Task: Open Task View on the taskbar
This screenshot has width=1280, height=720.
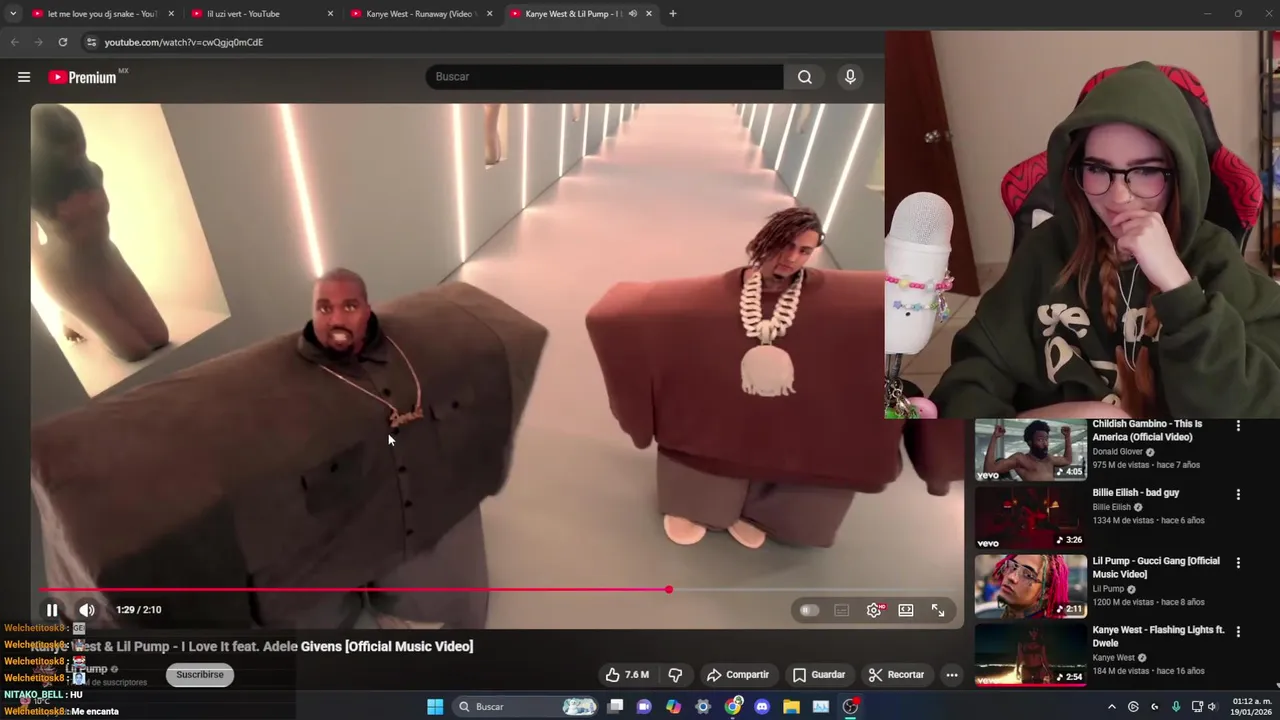Action: coord(615,707)
